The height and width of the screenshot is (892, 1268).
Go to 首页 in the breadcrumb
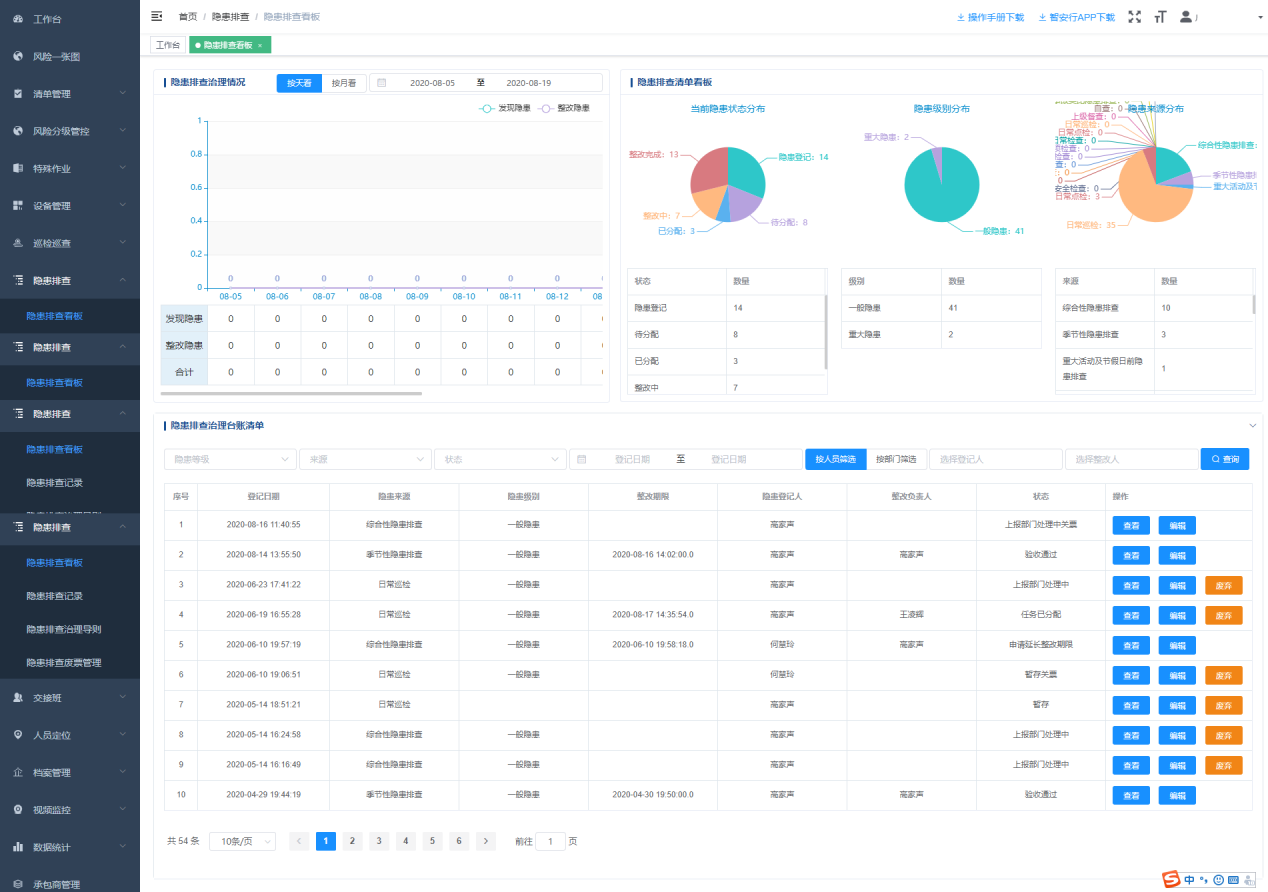[x=188, y=17]
